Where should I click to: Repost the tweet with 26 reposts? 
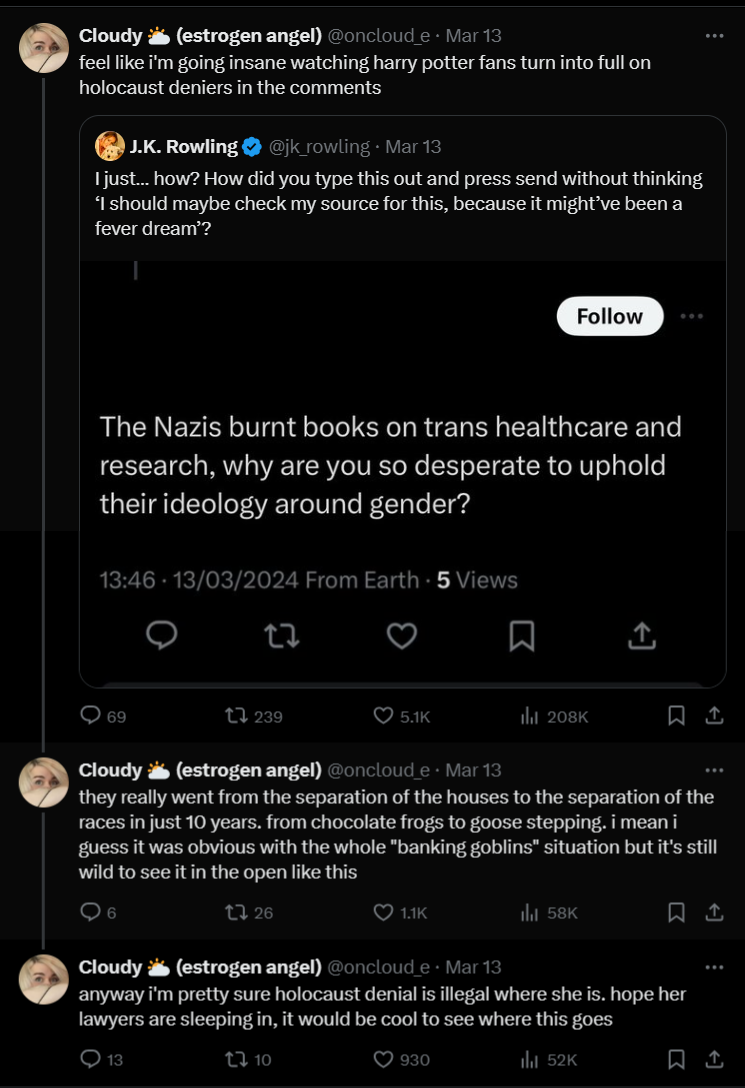point(237,912)
